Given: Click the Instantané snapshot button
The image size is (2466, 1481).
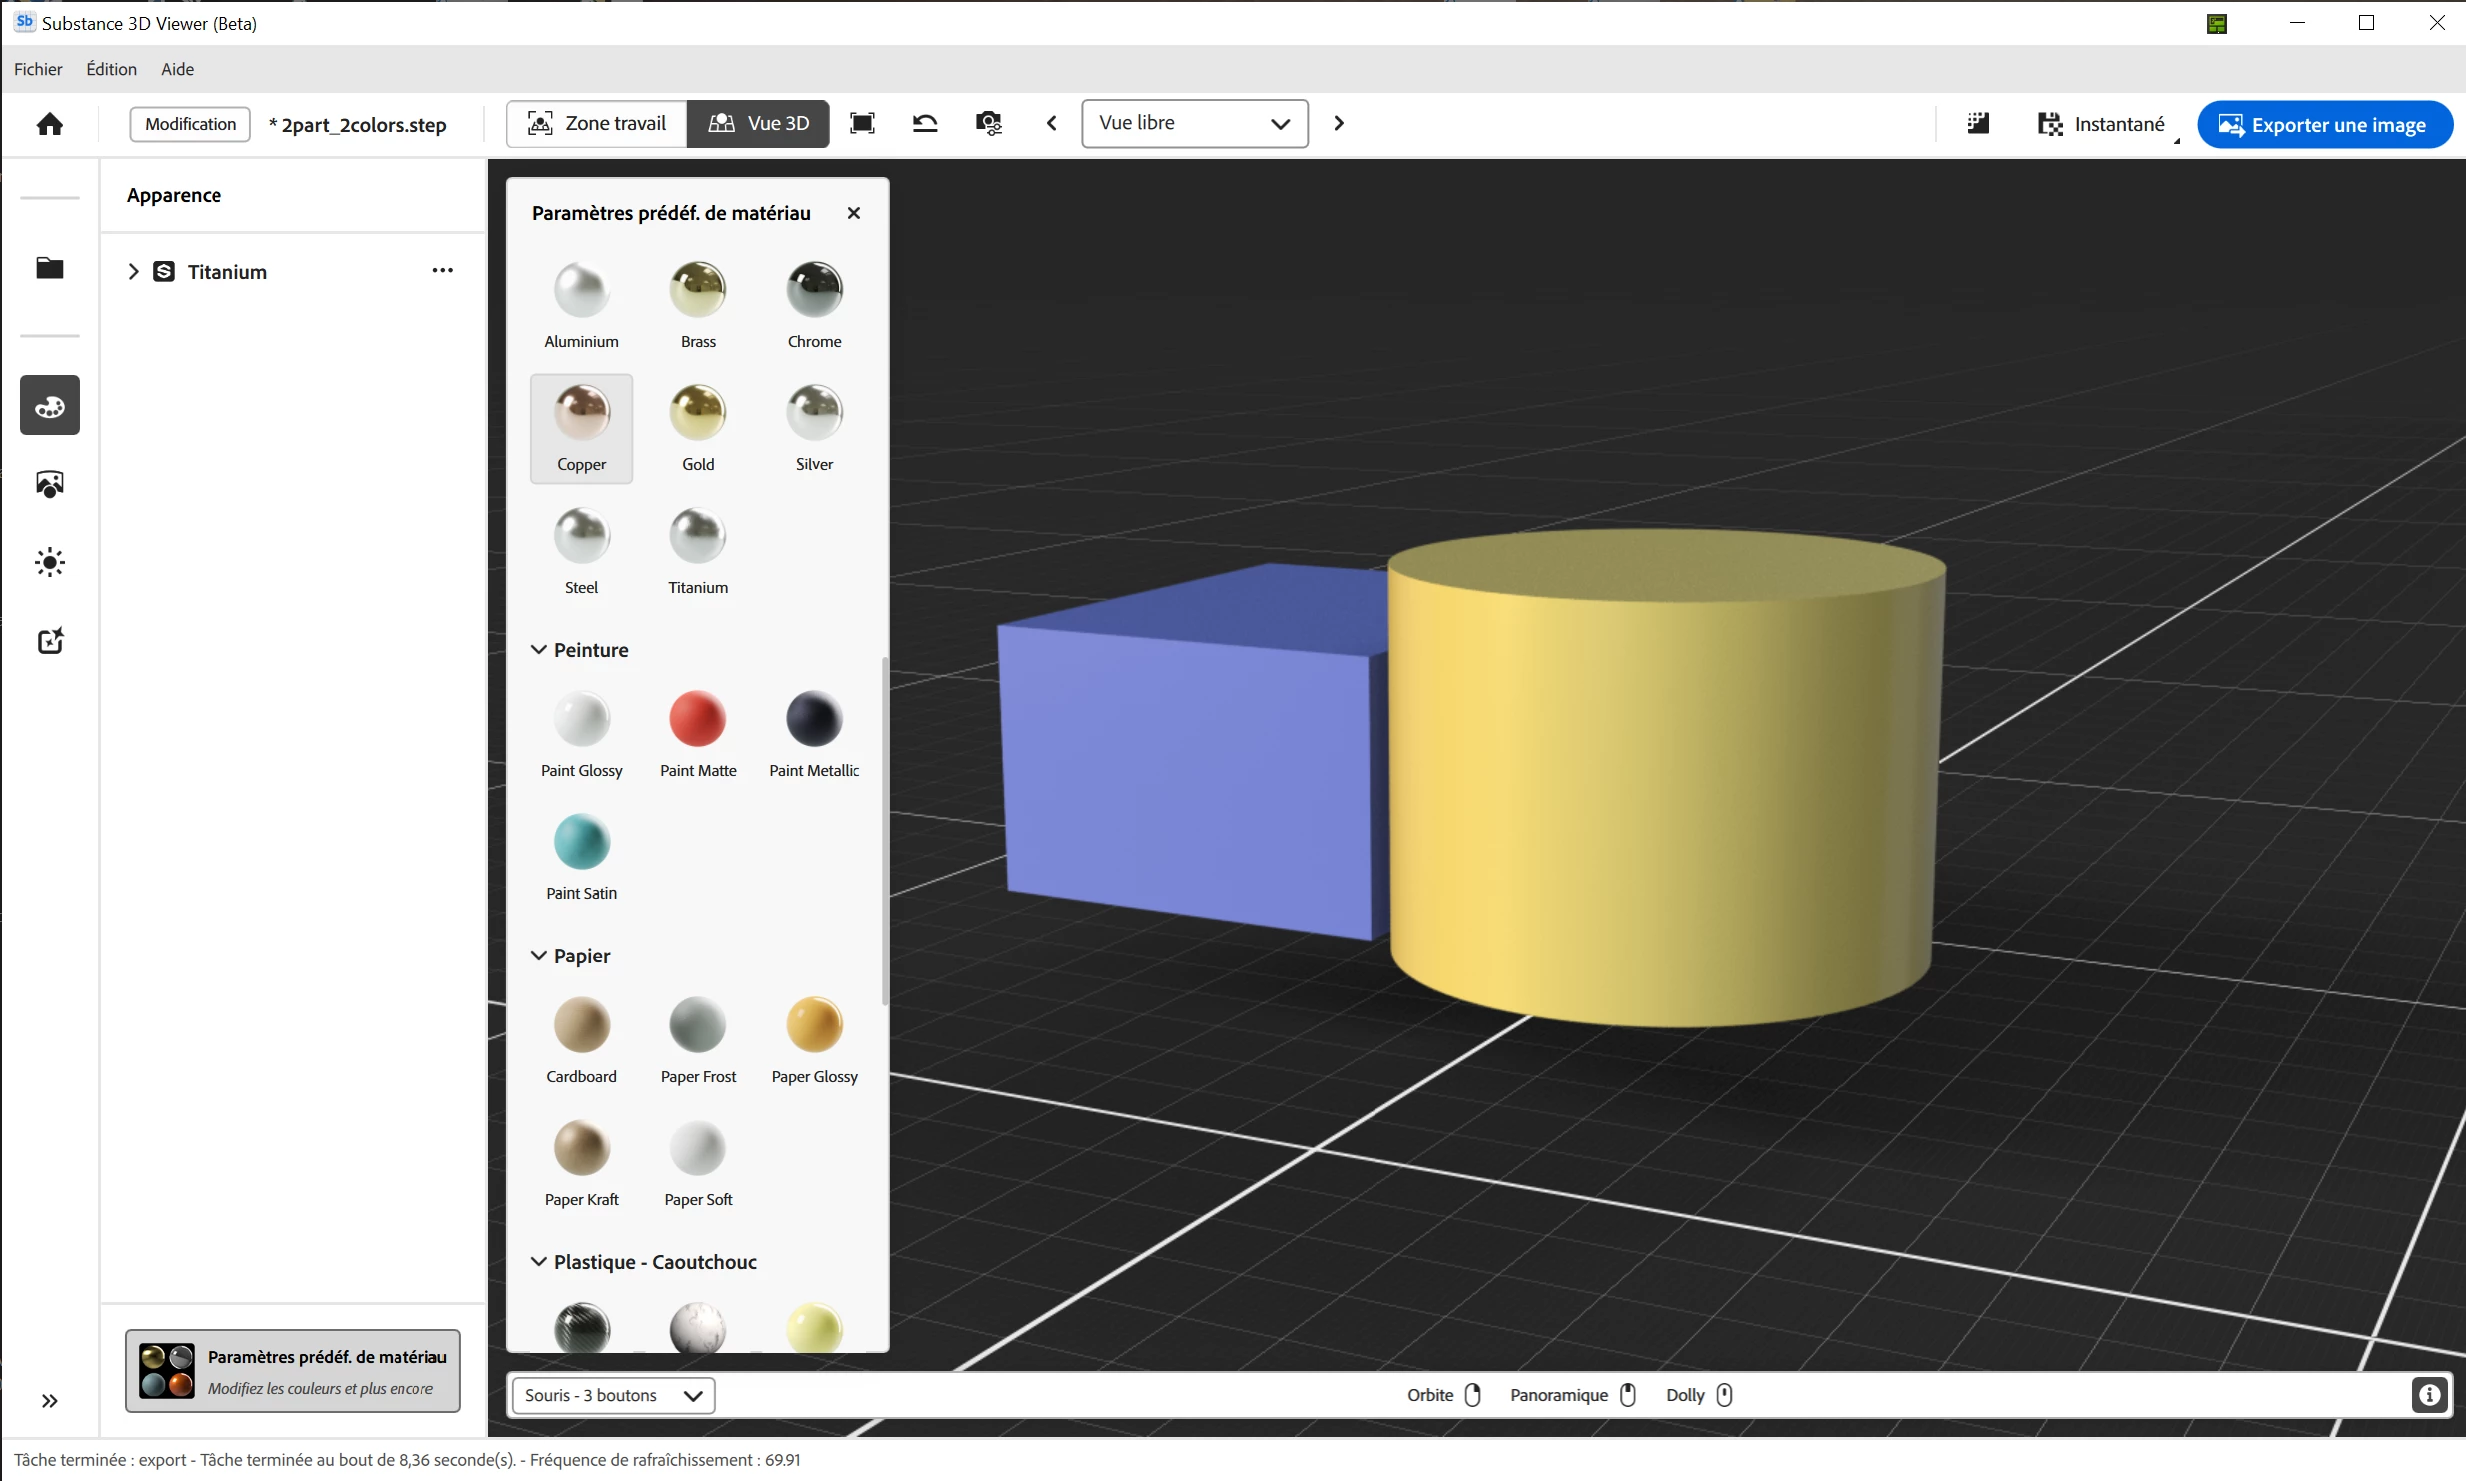Looking at the screenshot, I should click(2101, 124).
